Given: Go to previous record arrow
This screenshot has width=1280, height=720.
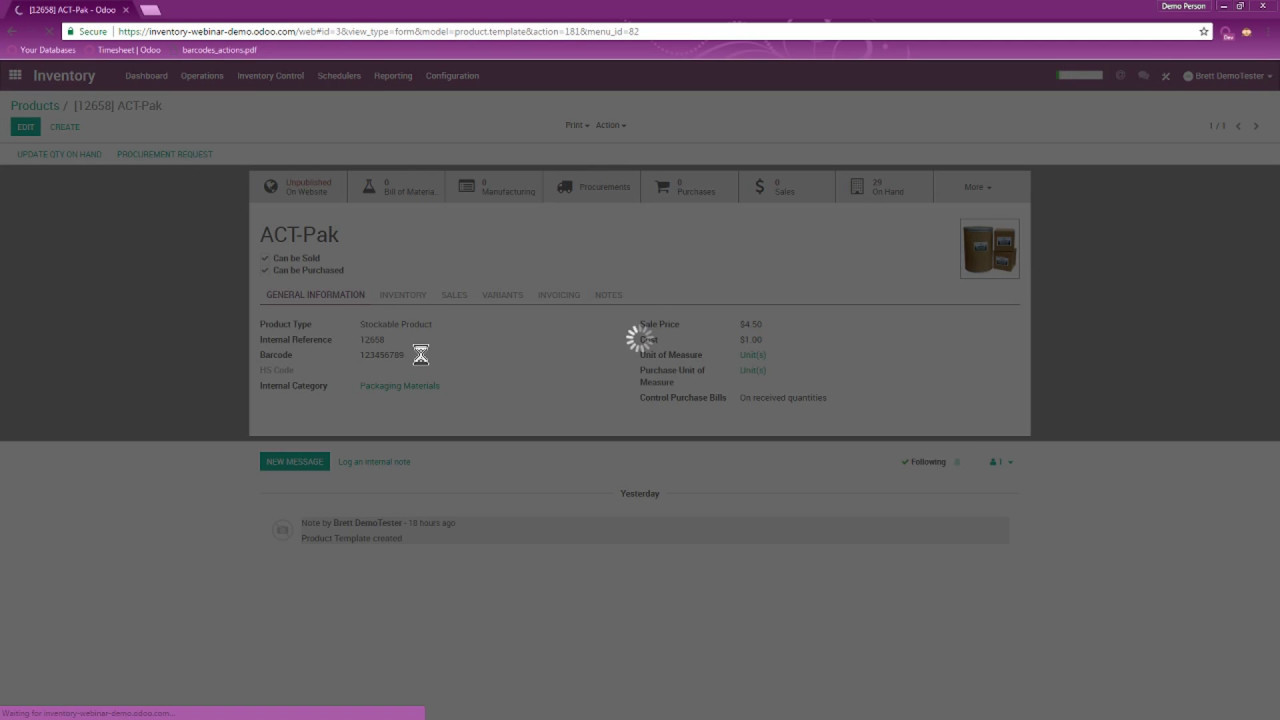Looking at the screenshot, I should [x=1238, y=126].
